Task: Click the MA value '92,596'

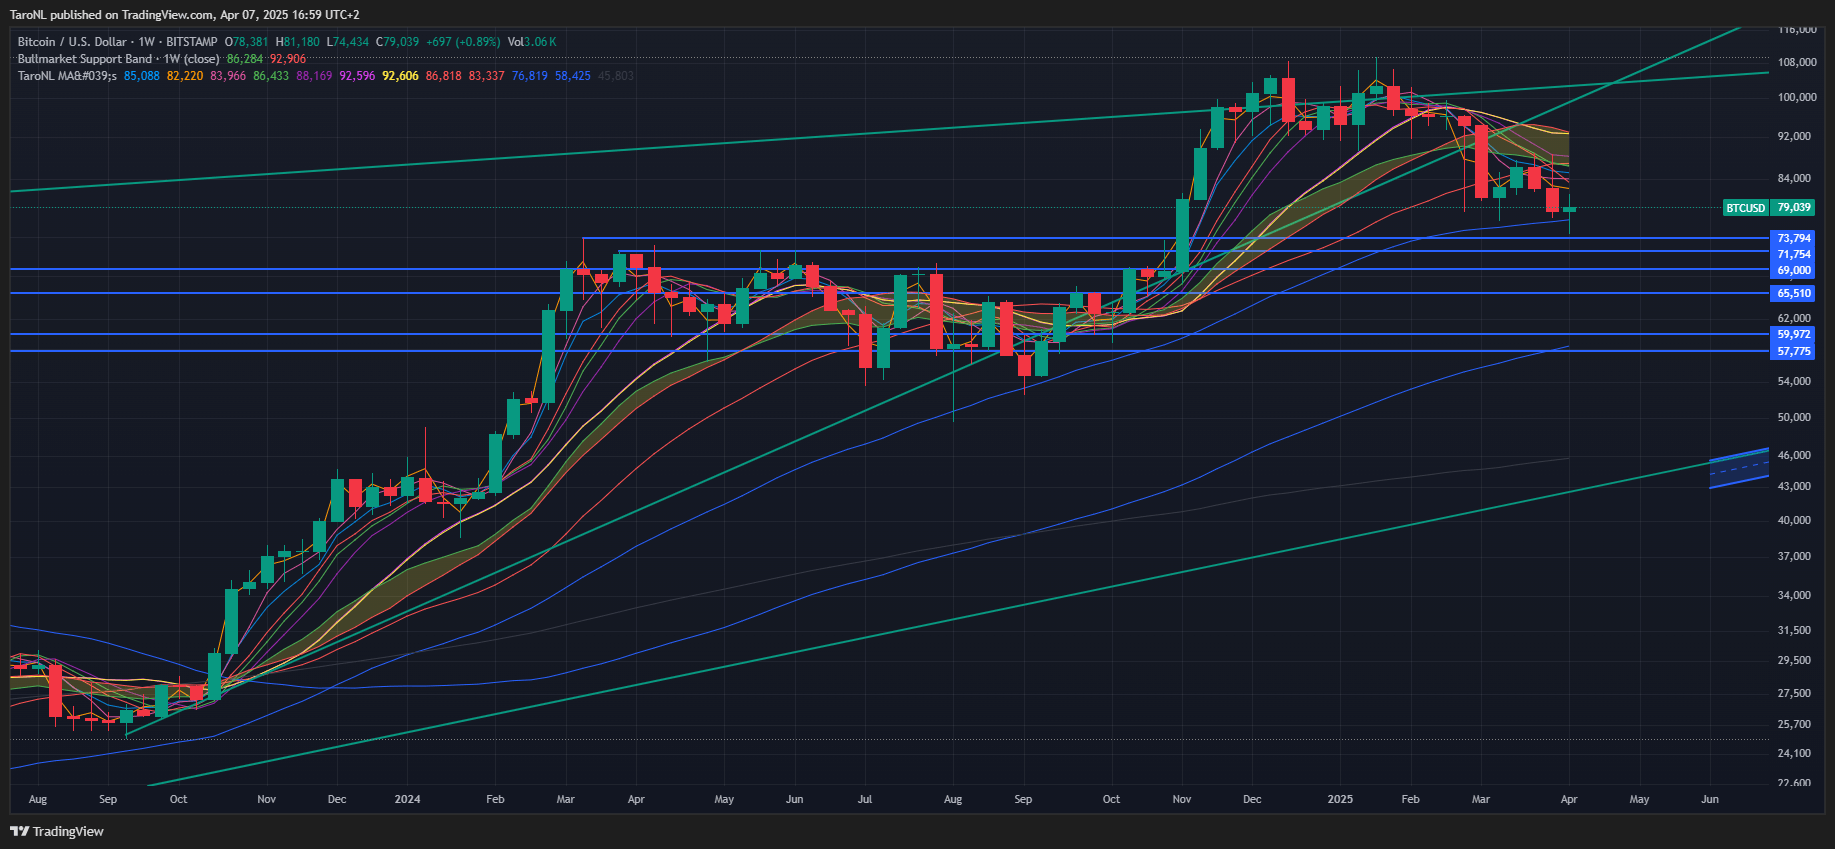Action: pyautogui.click(x=357, y=76)
